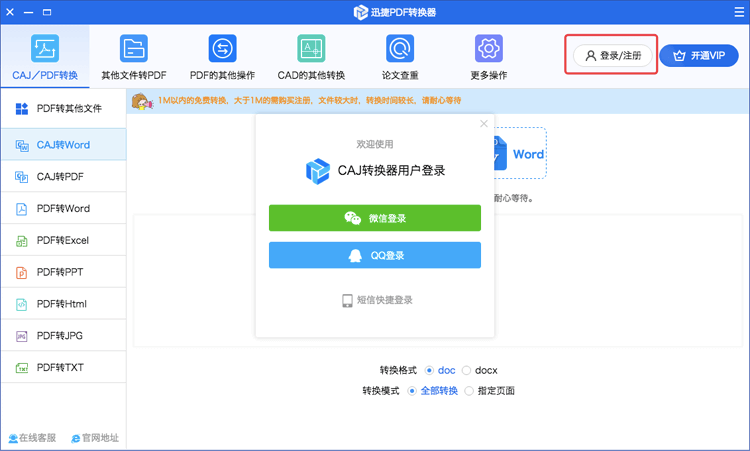Click the 欢迎使用 welcome text

tap(375, 144)
